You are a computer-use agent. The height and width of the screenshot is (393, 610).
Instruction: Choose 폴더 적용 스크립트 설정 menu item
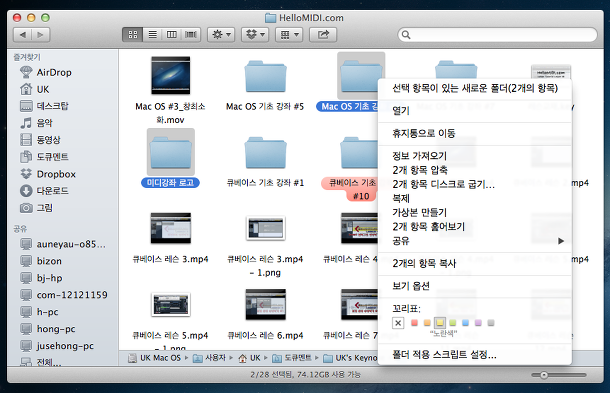pyautogui.click(x=475, y=354)
